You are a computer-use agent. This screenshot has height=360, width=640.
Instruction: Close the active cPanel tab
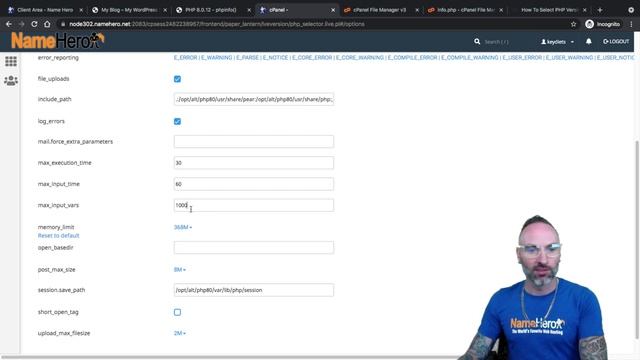tap(333, 10)
